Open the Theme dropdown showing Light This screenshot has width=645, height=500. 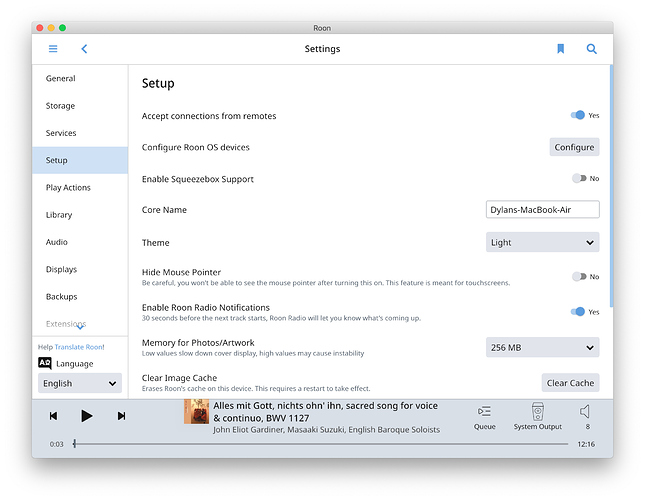(542, 242)
